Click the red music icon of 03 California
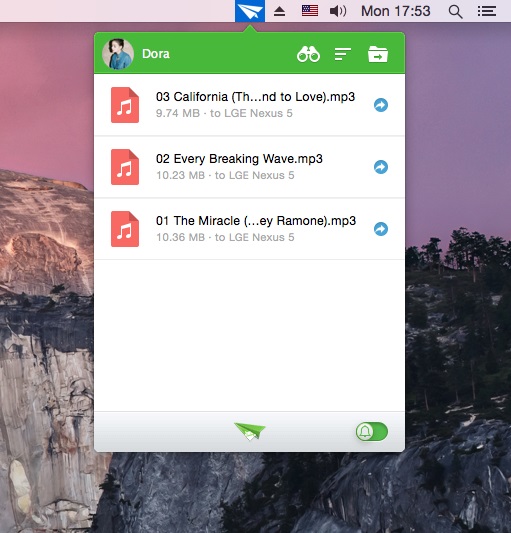 [x=125, y=105]
